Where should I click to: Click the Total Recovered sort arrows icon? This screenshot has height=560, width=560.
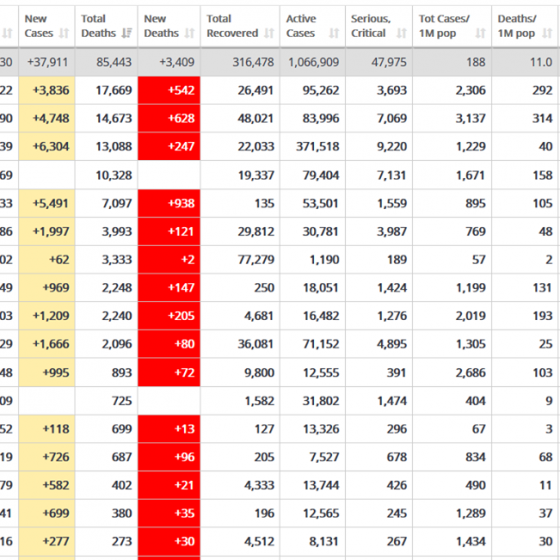(x=269, y=33)
